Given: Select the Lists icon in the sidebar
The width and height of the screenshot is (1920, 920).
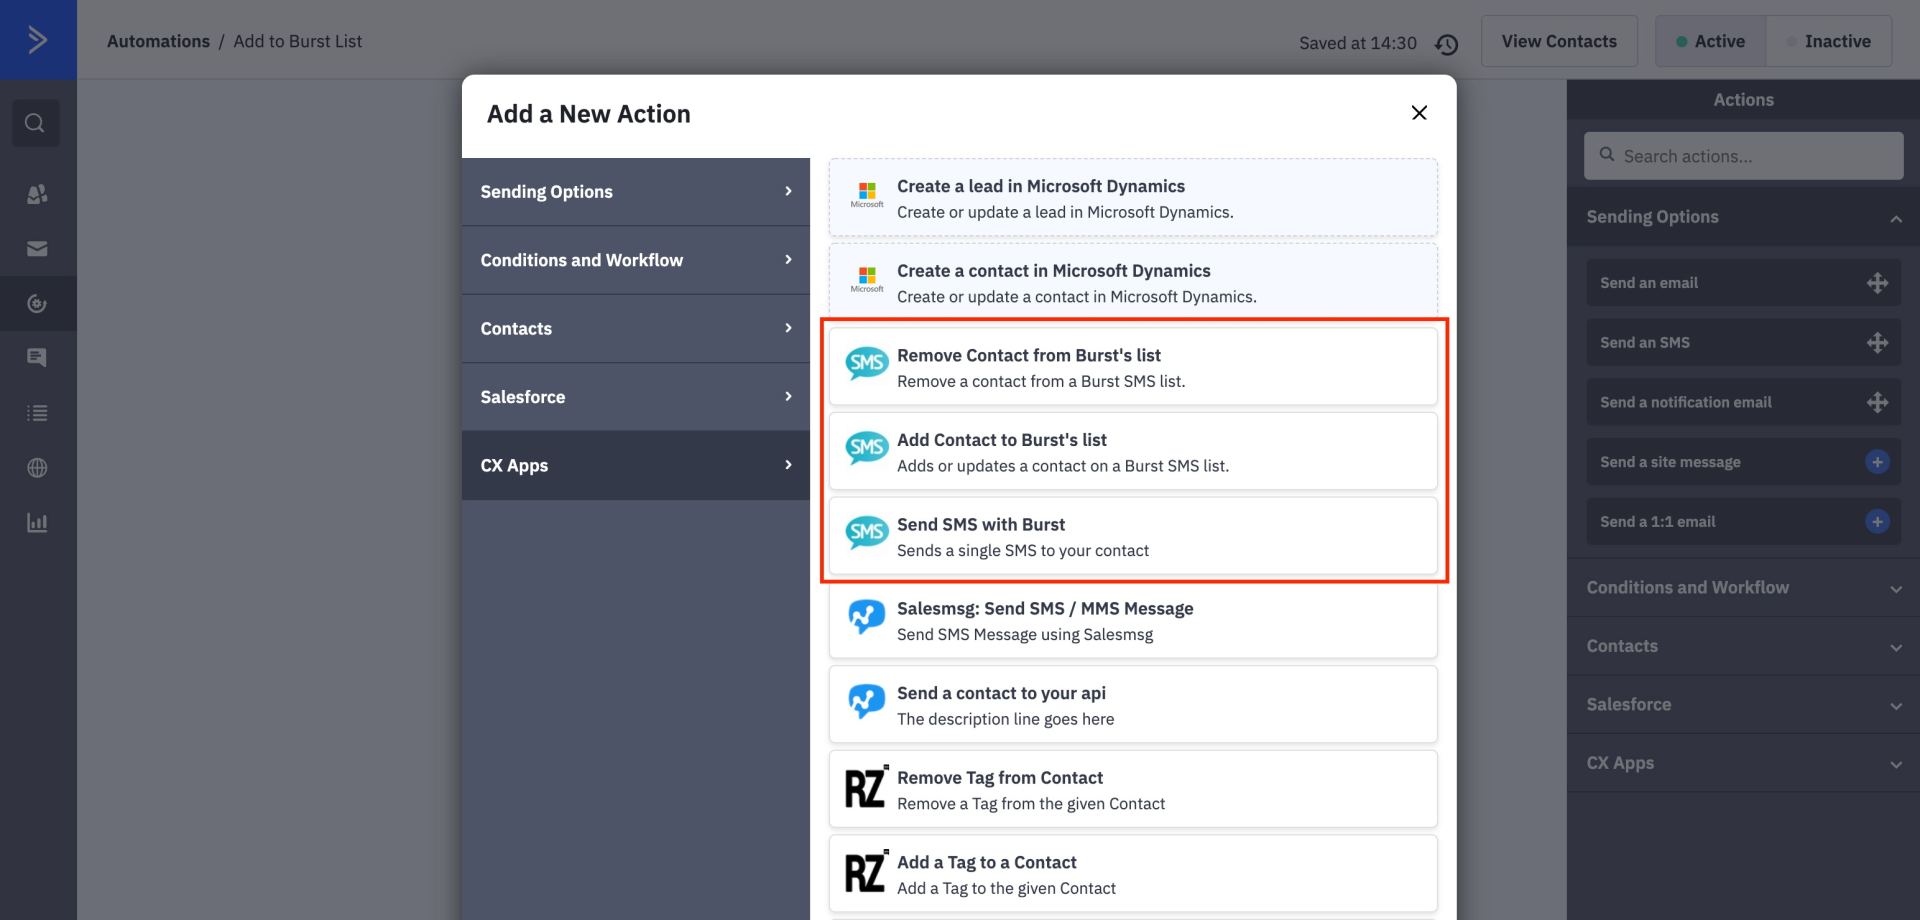Looking at the screenshot, I should tap(37, 412).
